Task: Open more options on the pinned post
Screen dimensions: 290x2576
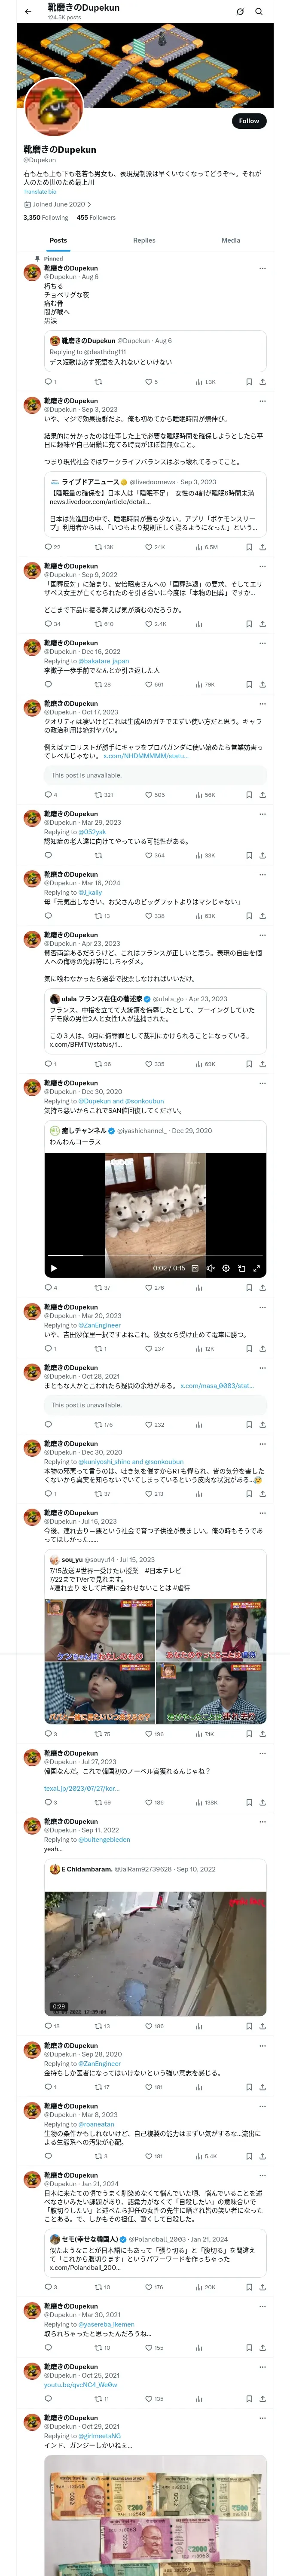Action: coord(263,268)
